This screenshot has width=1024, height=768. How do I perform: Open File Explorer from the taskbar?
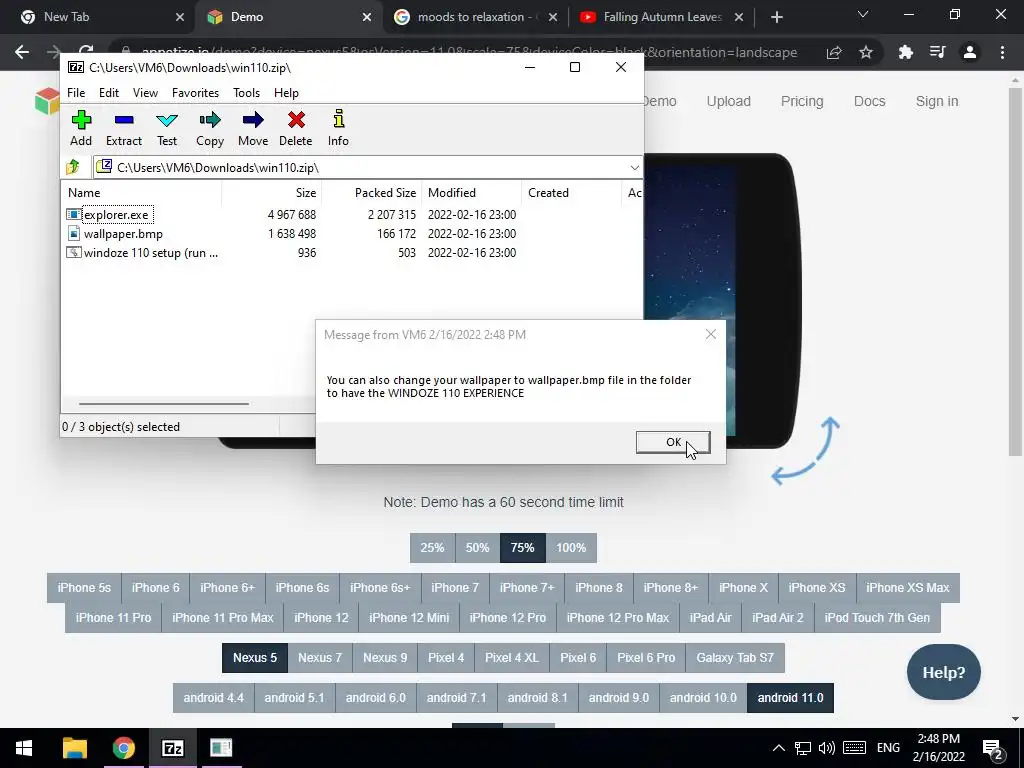[x=74, y=748]
